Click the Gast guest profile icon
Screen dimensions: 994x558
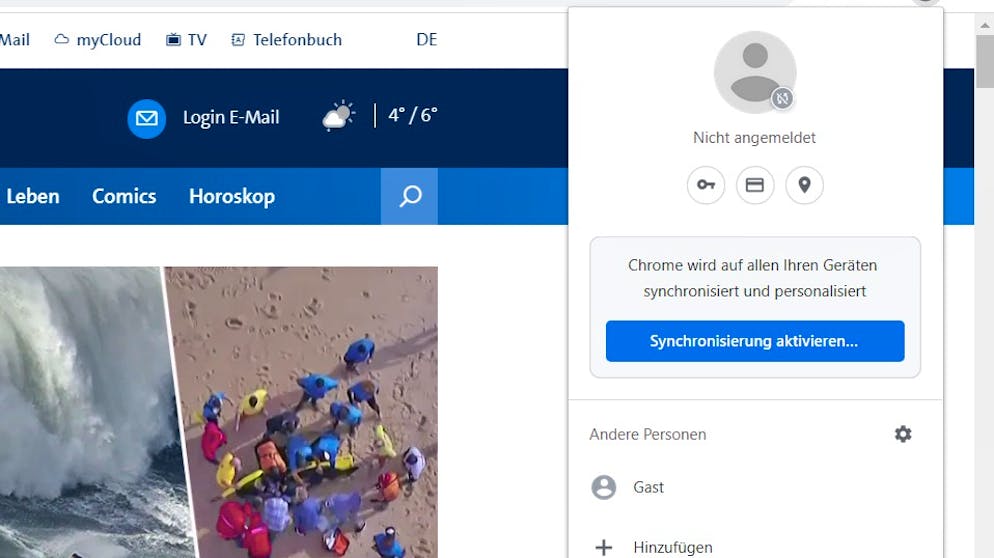(604, 487)
